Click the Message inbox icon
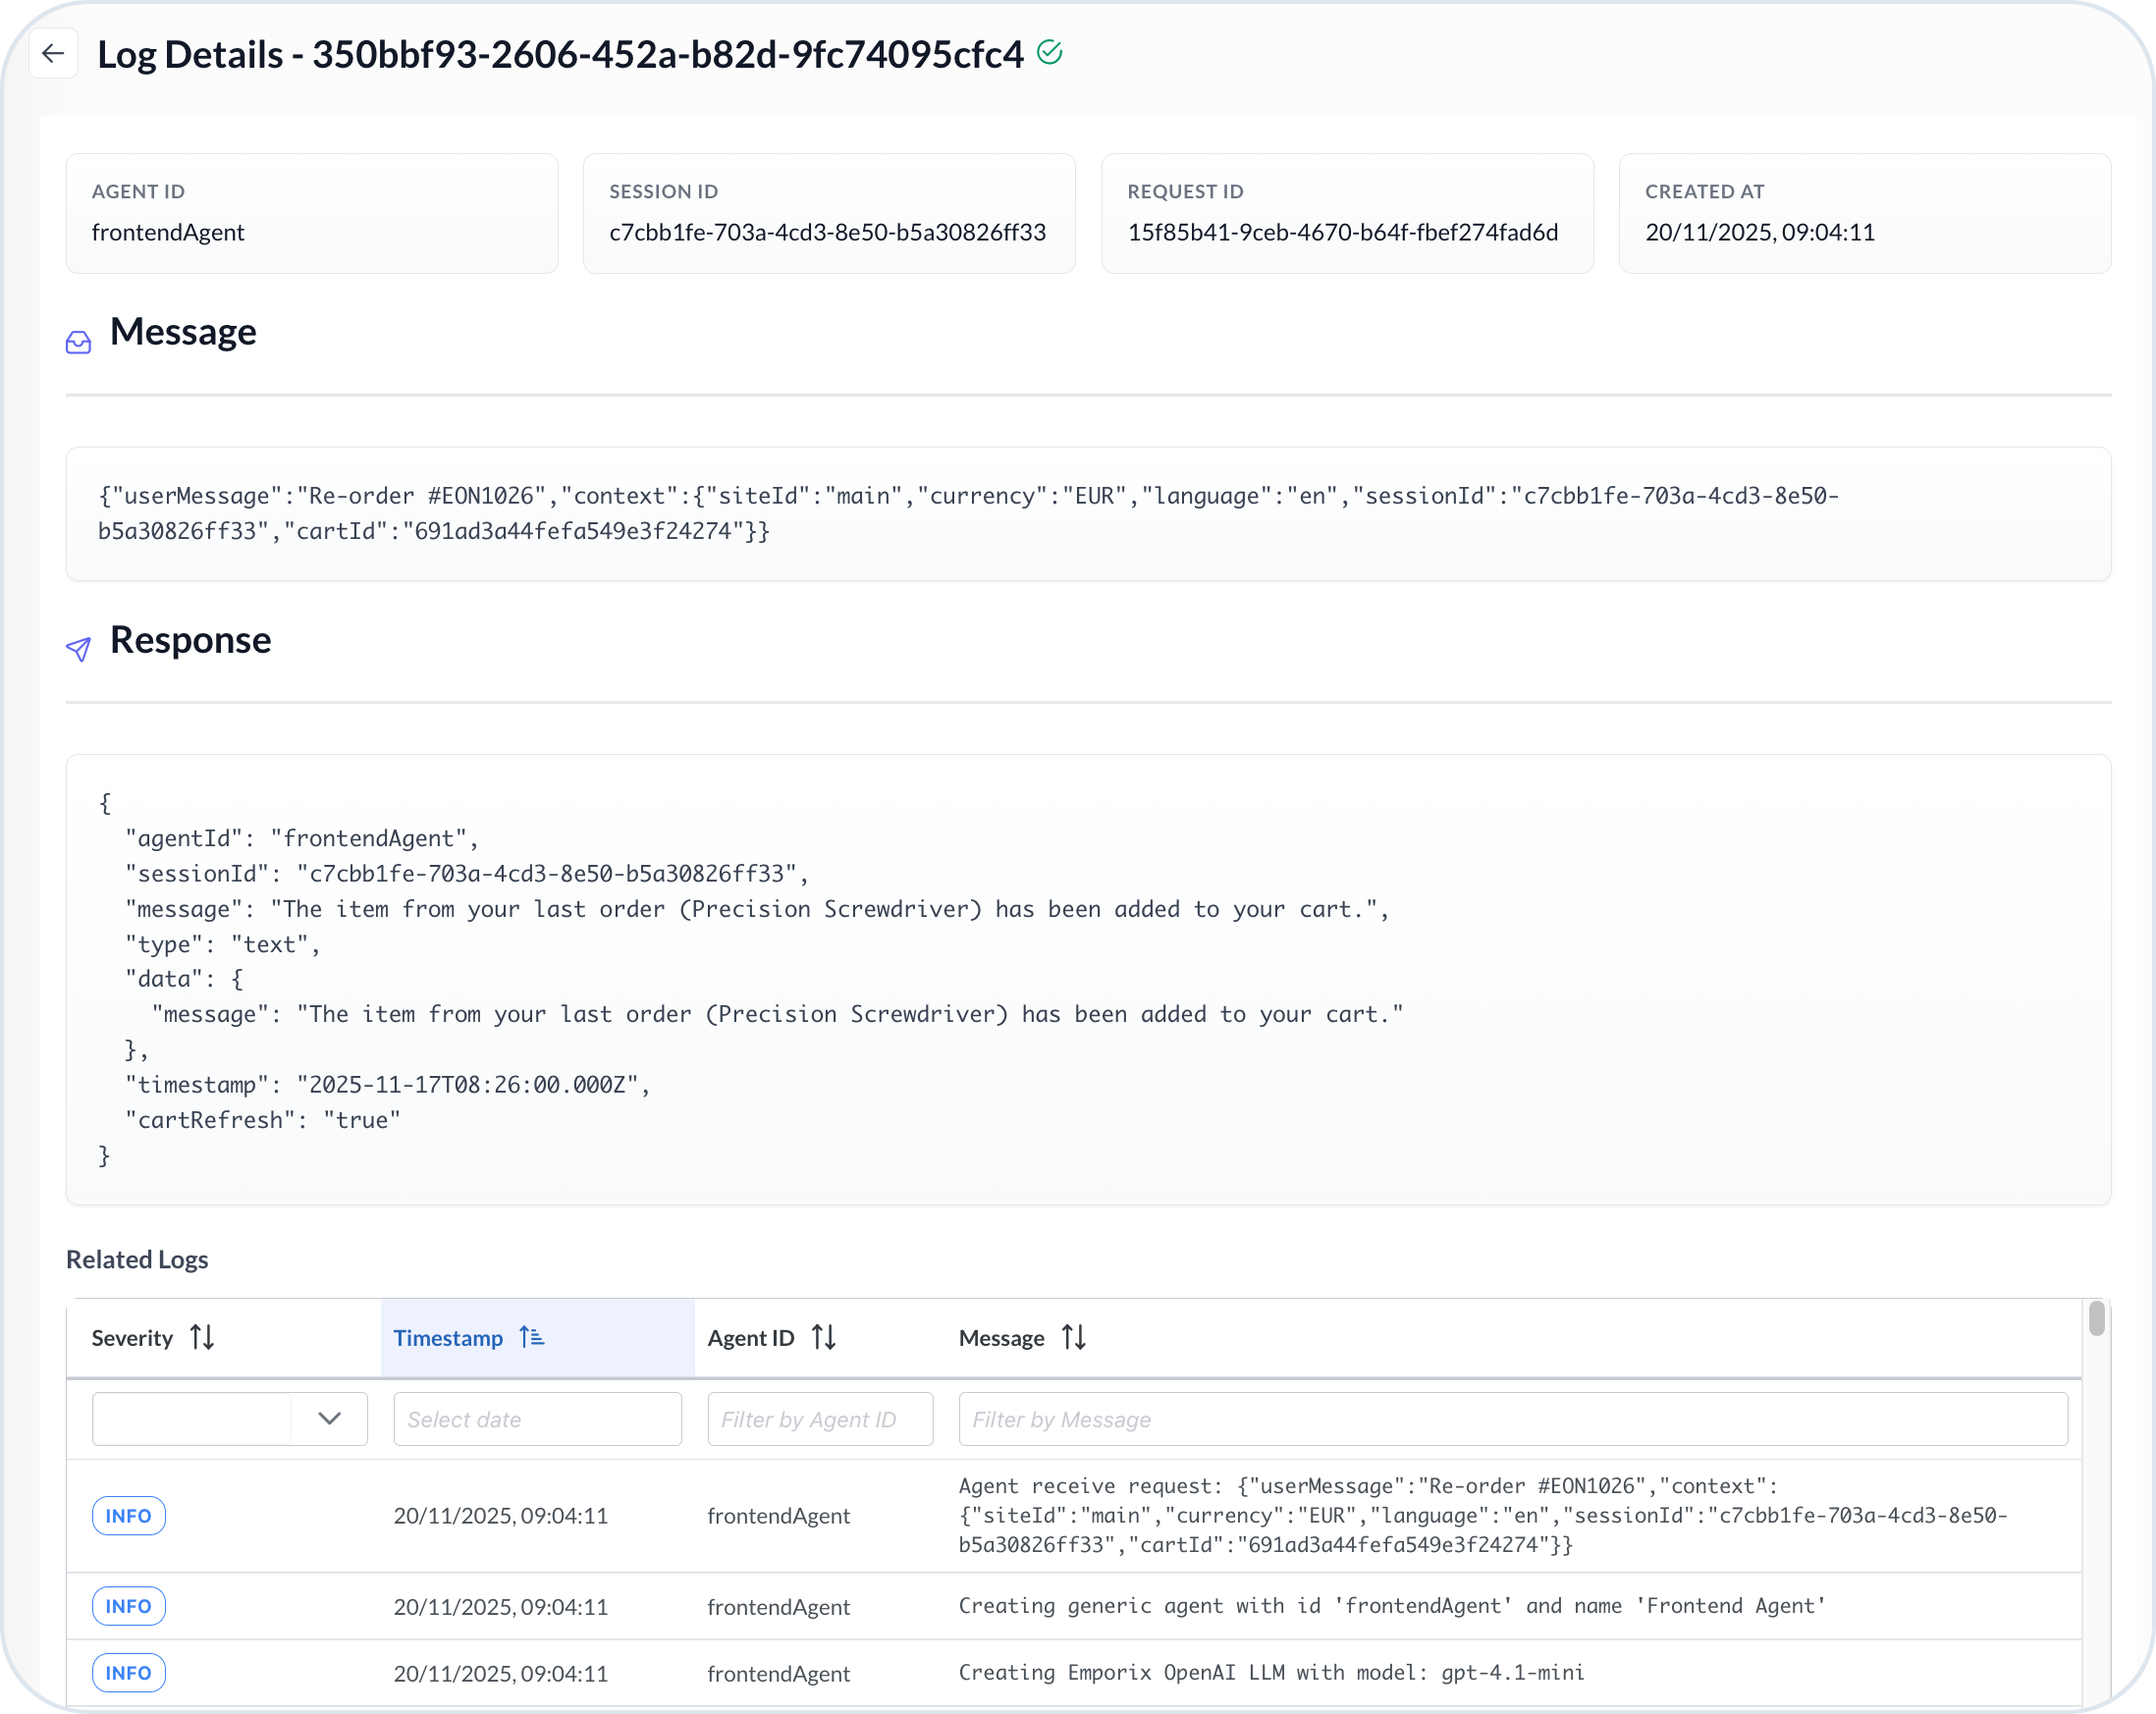Viewport: 2156px width, 1714px height. tap(78, 342)
